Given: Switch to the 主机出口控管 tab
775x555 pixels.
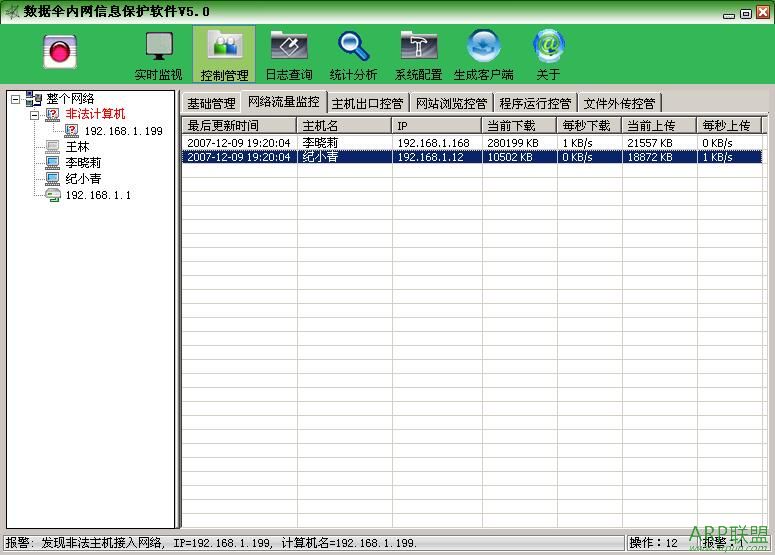Looking at the screenshot, I should [367, 103].
